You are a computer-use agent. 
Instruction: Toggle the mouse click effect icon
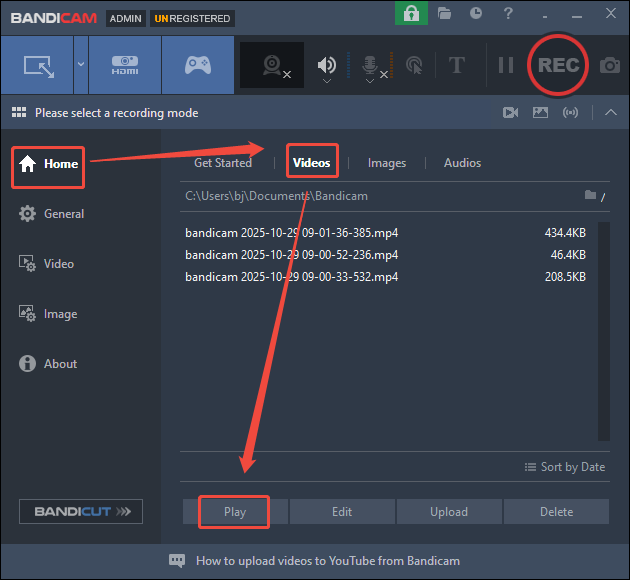[x=414, y=65]
